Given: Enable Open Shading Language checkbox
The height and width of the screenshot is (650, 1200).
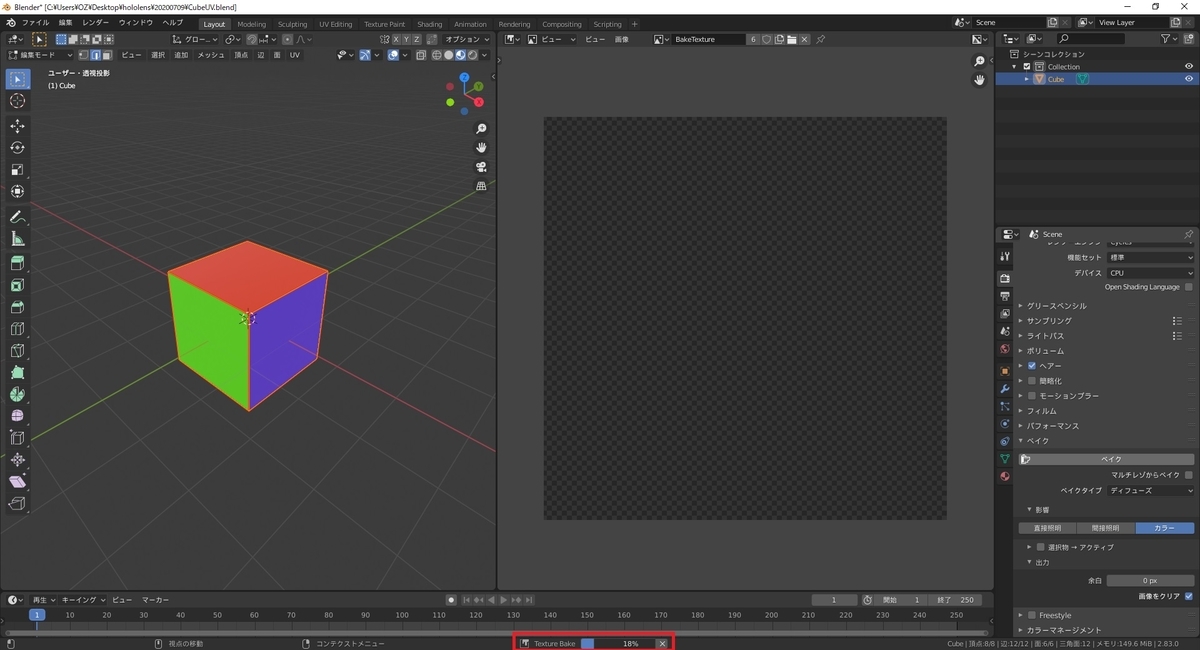Looking at the screenshot, I should point(1189,287).
